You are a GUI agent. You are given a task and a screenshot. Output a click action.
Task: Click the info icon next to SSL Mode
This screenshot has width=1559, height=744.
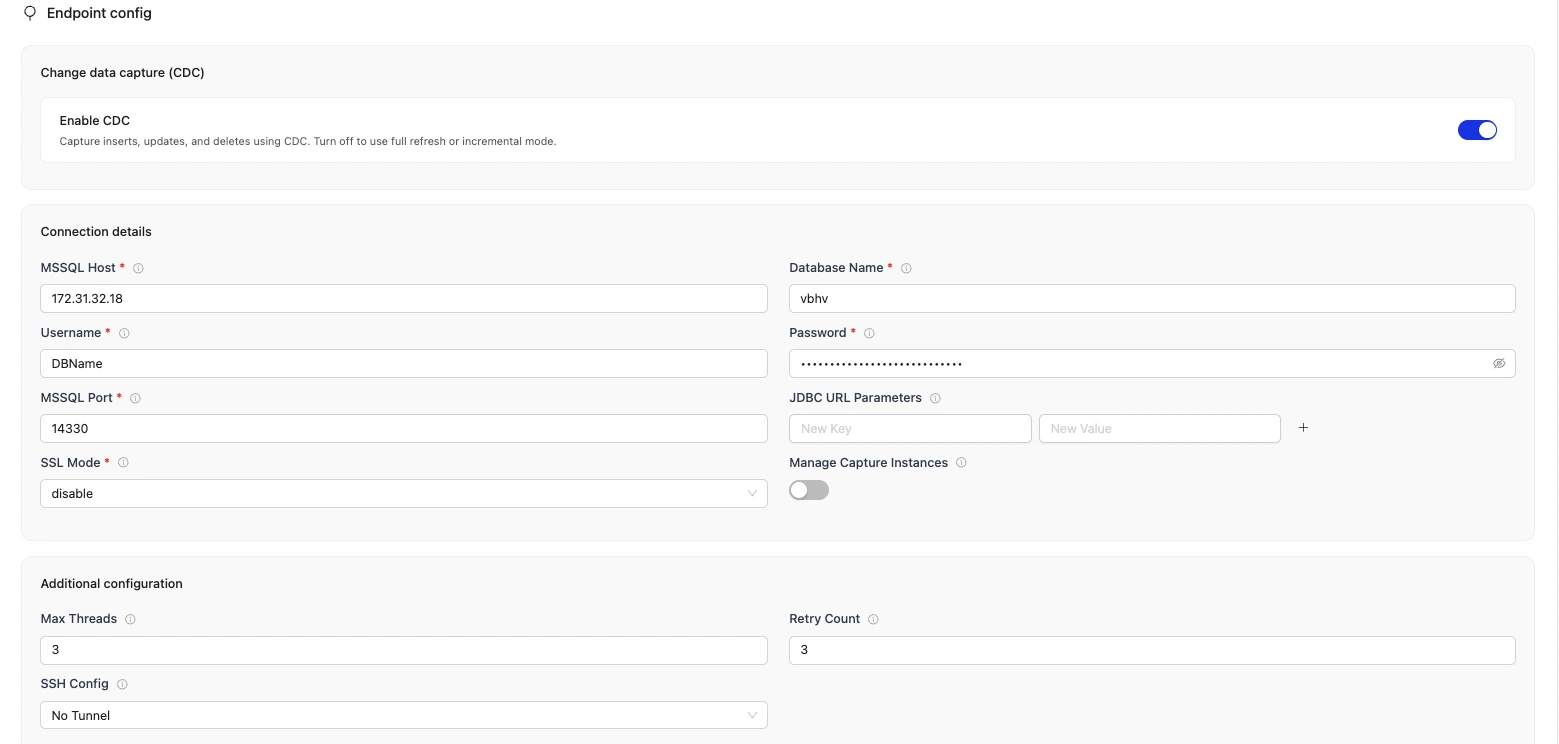123,463
